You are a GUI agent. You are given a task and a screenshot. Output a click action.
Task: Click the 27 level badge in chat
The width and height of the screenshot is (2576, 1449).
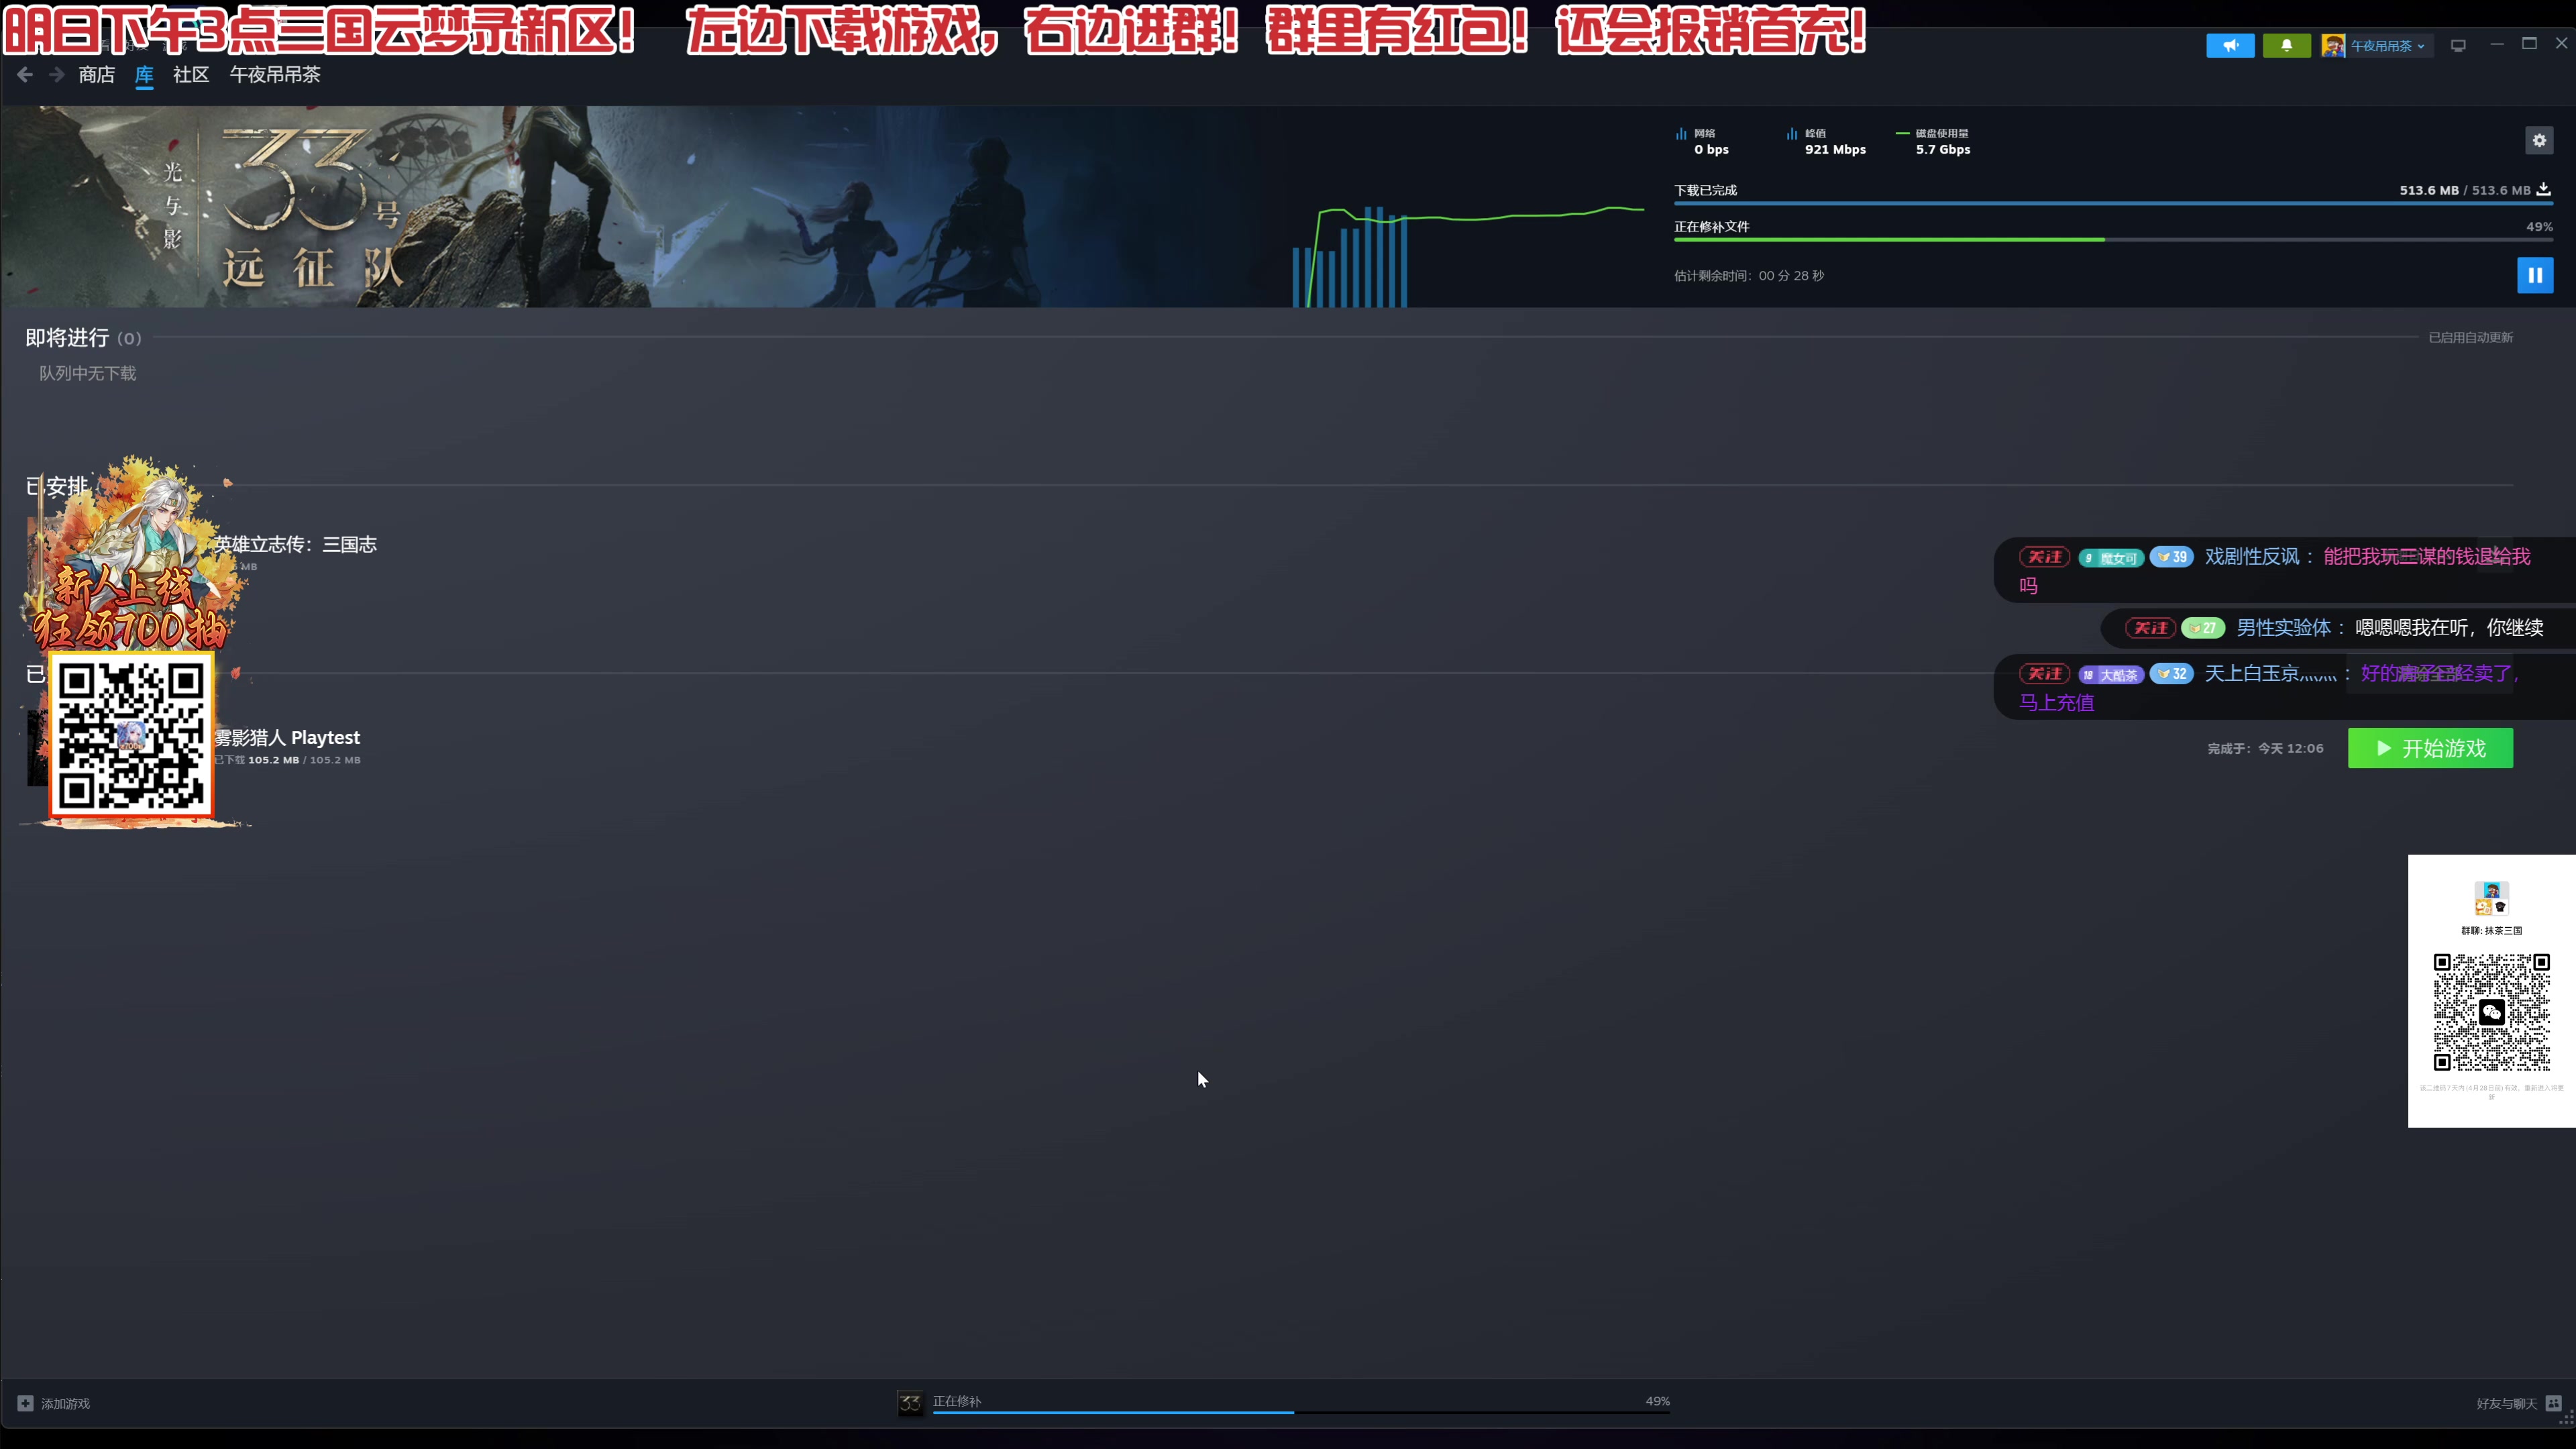pos(2203,628)
